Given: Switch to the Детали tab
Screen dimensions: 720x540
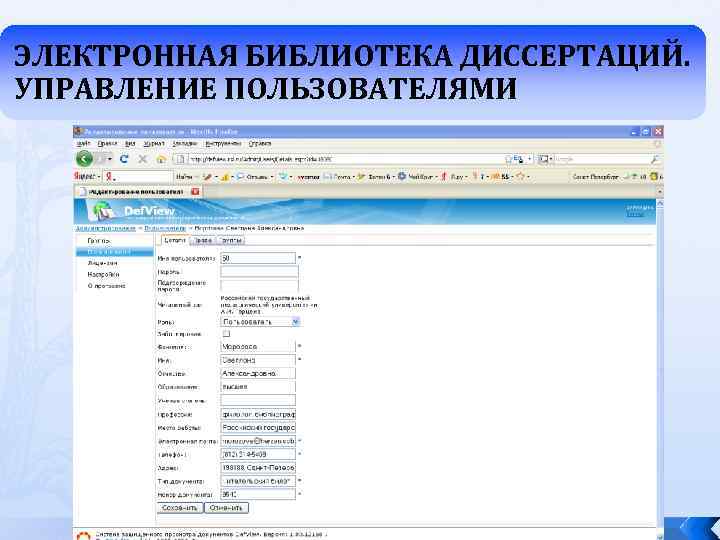Looking at the screenshot, I should [174, 240].
